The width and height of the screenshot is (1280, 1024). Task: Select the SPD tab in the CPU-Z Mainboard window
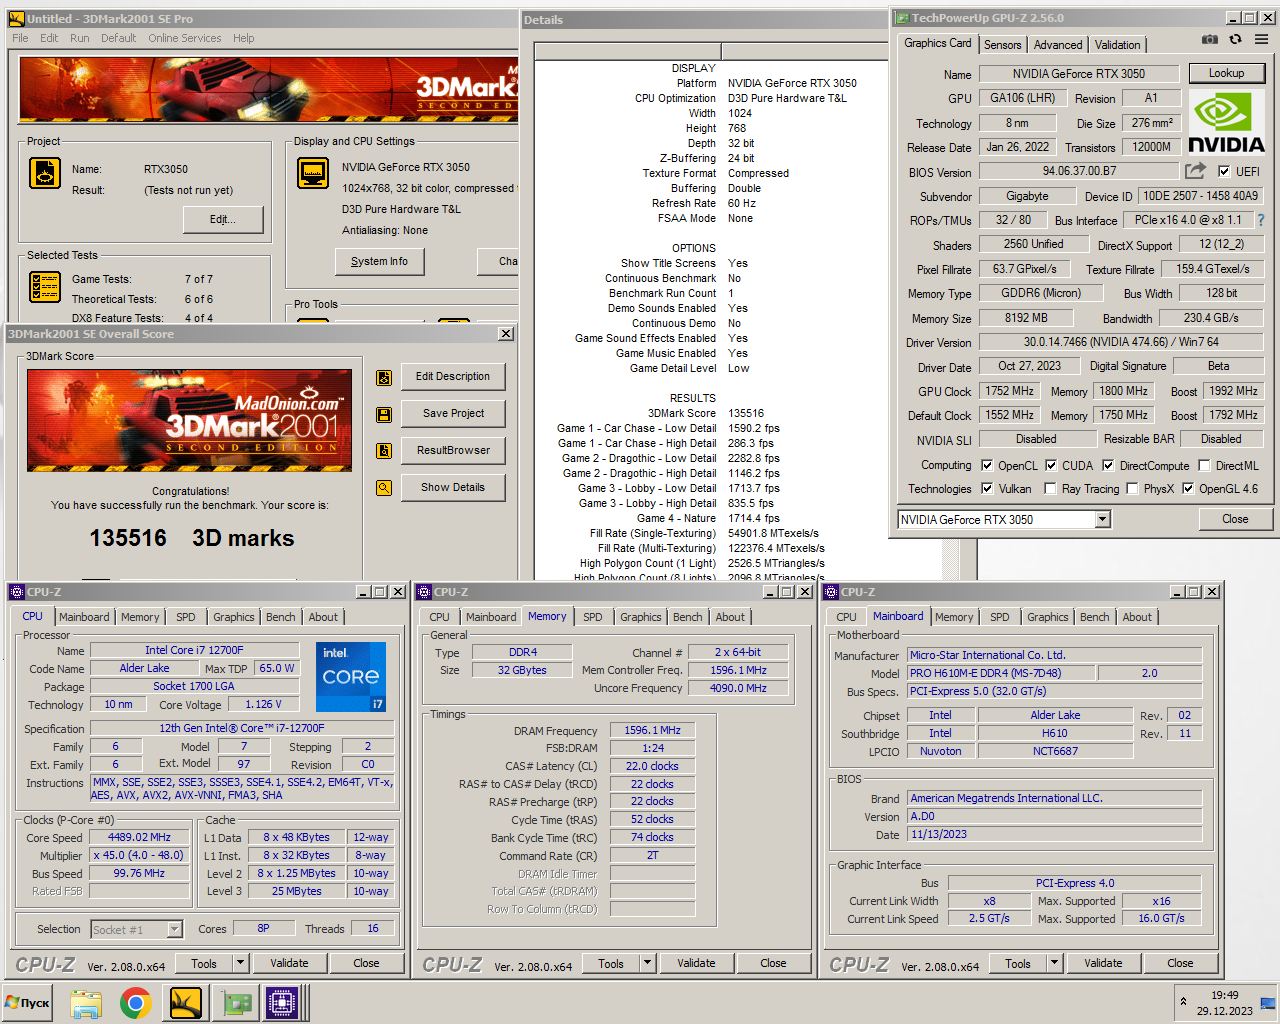[1000, 617]
